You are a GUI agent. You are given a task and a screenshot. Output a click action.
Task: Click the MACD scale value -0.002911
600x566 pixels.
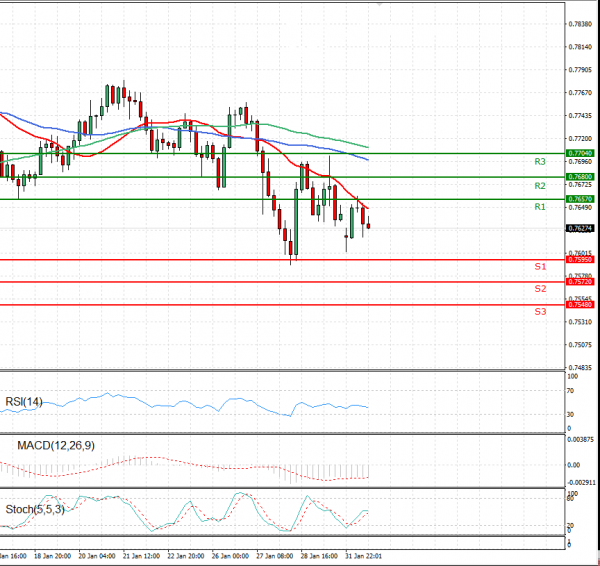click(581, 483)
